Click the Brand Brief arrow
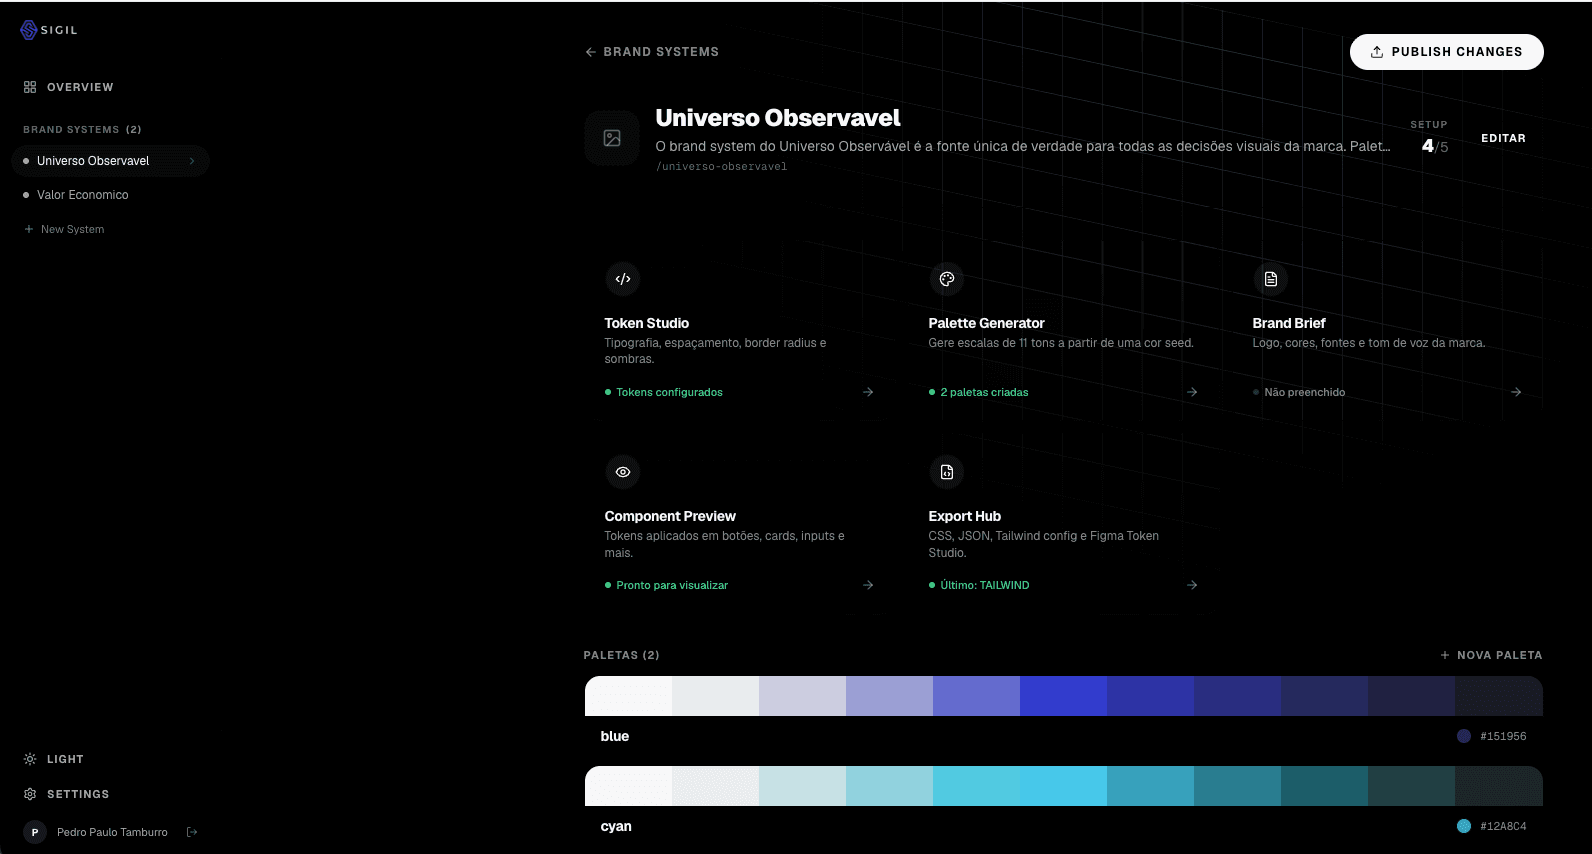1592x854 pixels. coord(1516,392)
